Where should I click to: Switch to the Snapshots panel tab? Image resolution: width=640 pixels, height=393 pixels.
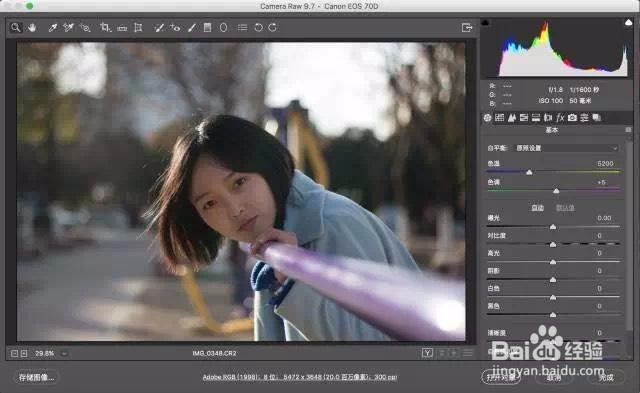597,118
